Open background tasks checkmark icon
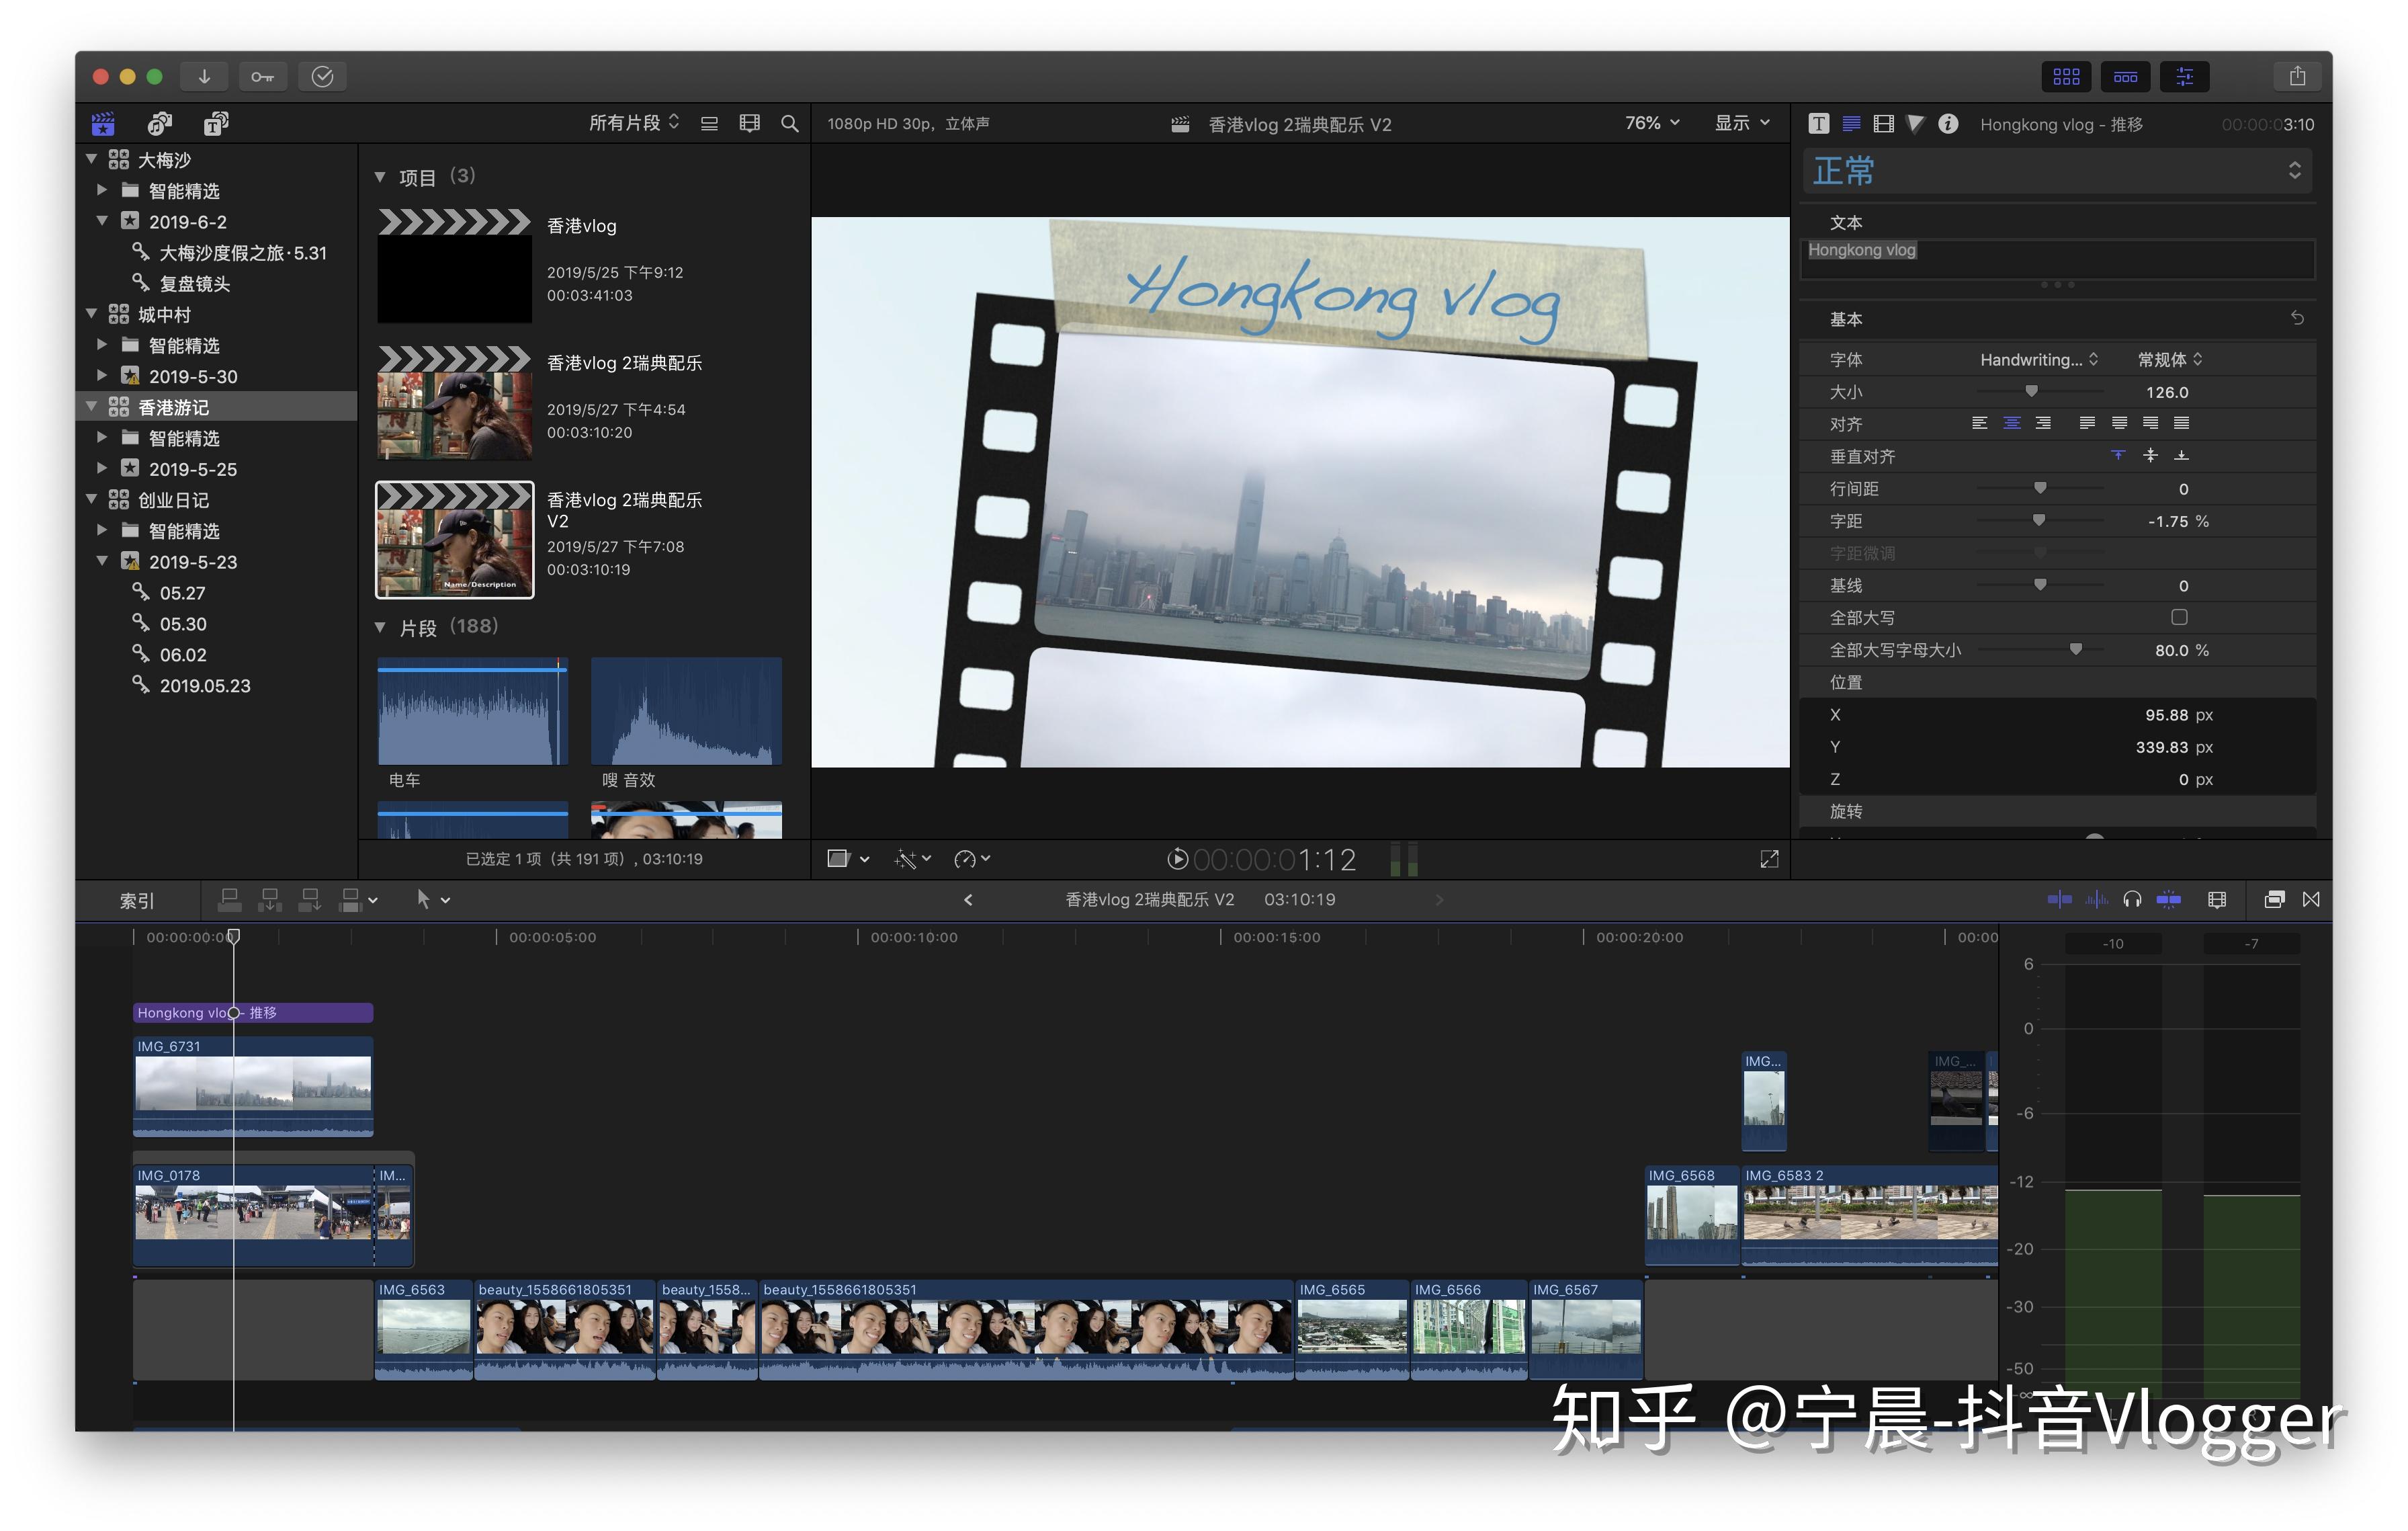Viewport: 2408px width, 1531px height. (322, 77)
